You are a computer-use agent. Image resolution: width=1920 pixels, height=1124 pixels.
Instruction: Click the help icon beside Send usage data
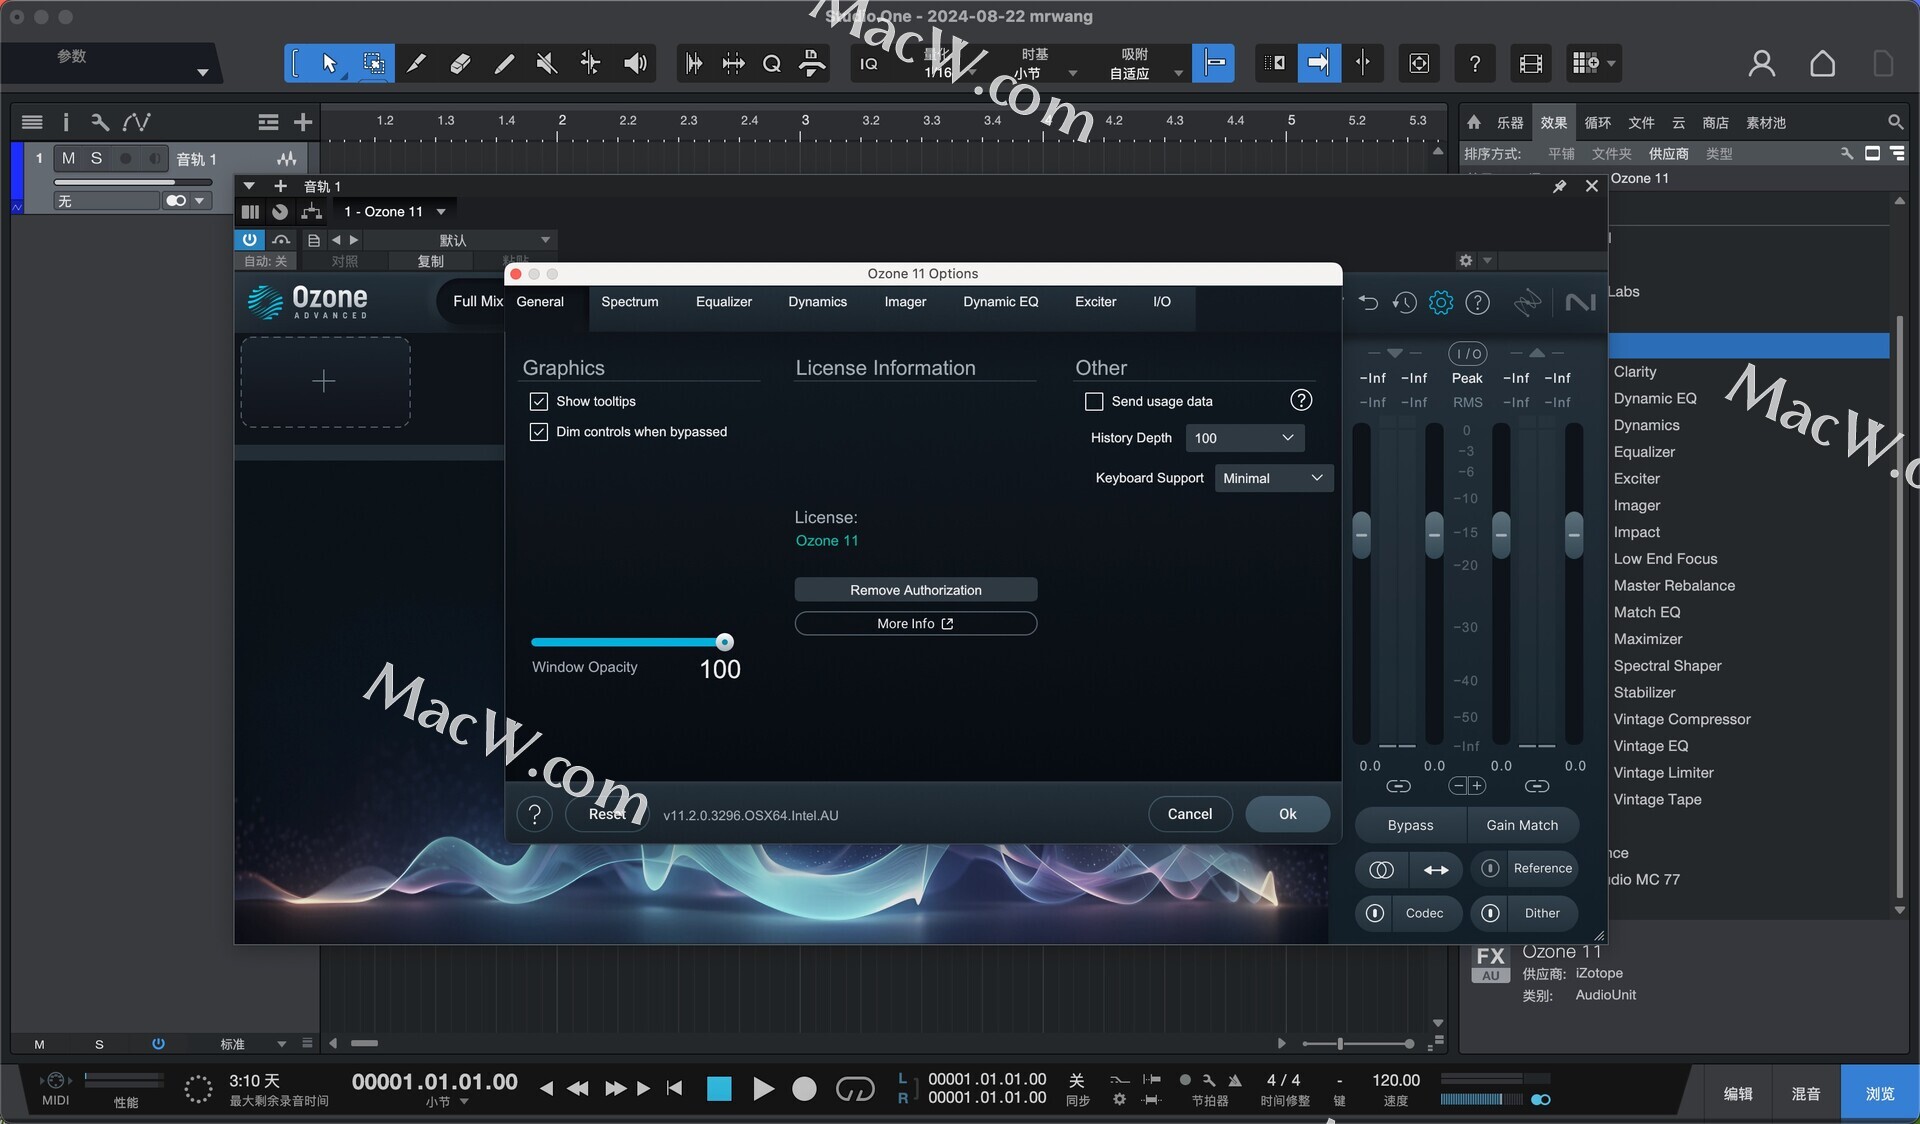[1300, 400]
